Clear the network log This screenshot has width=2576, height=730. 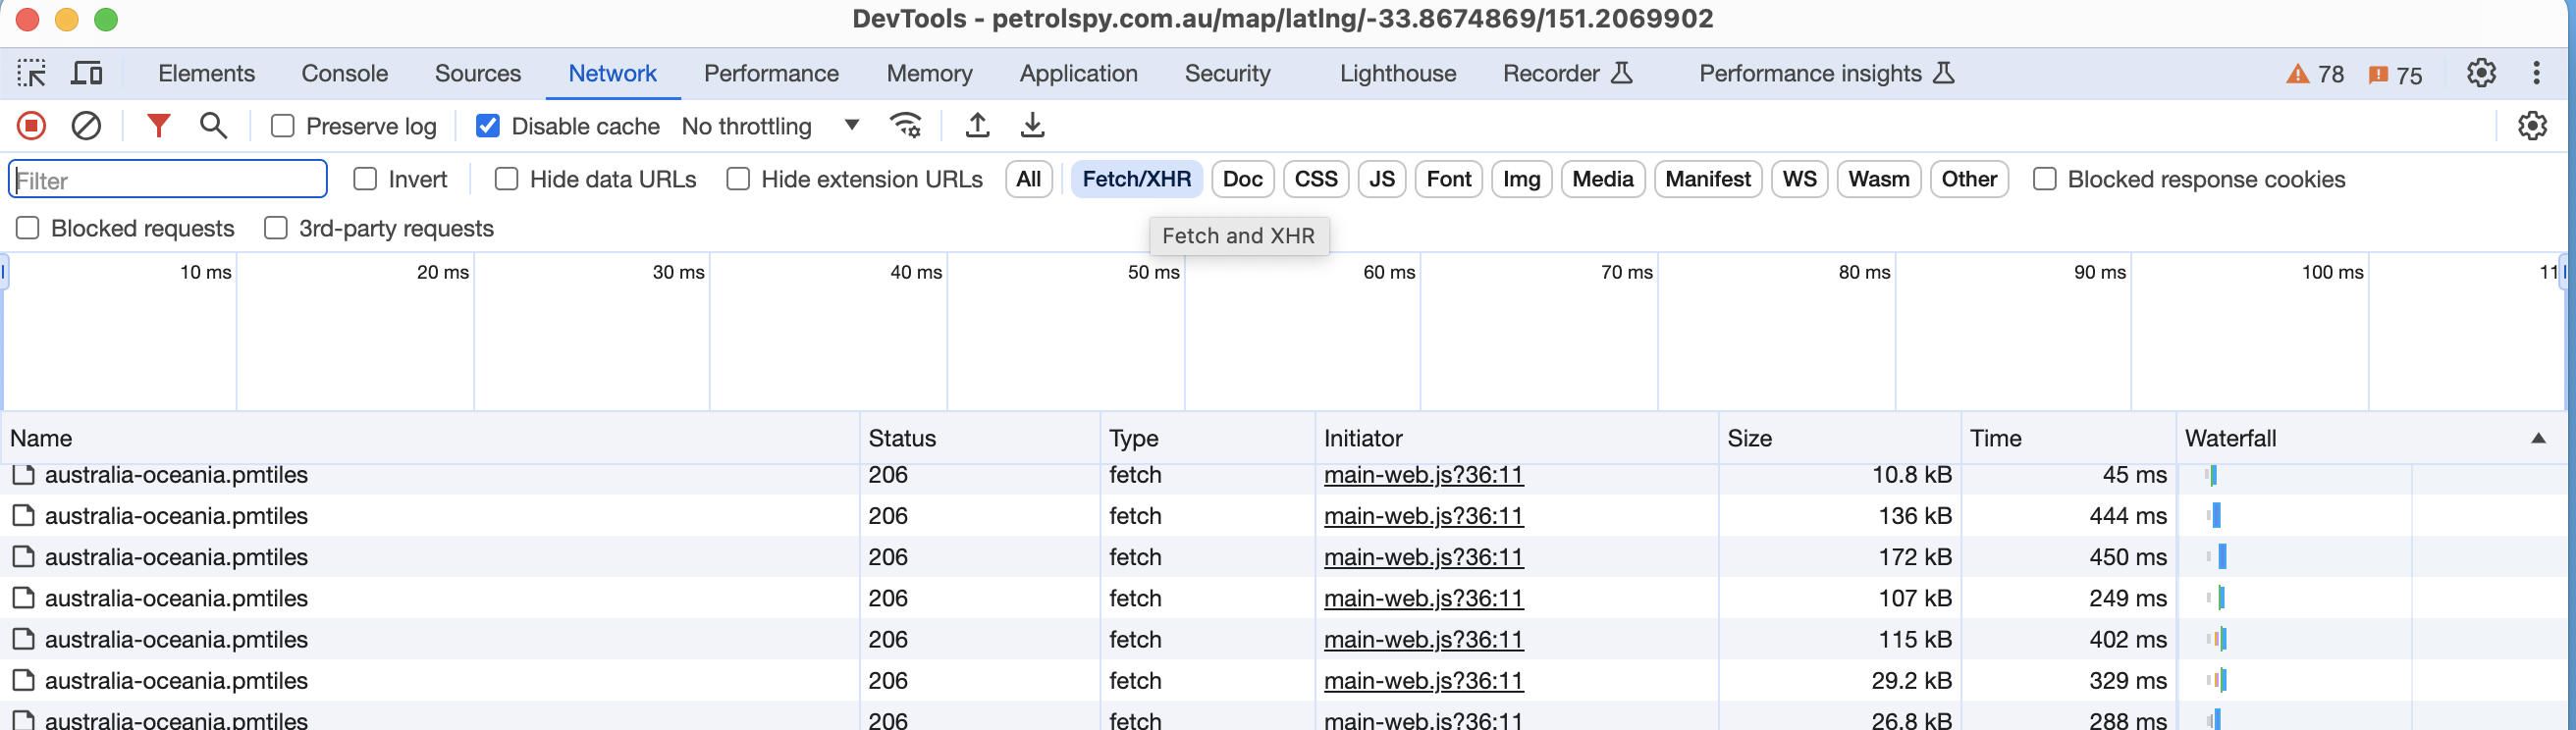coord(86,126)
